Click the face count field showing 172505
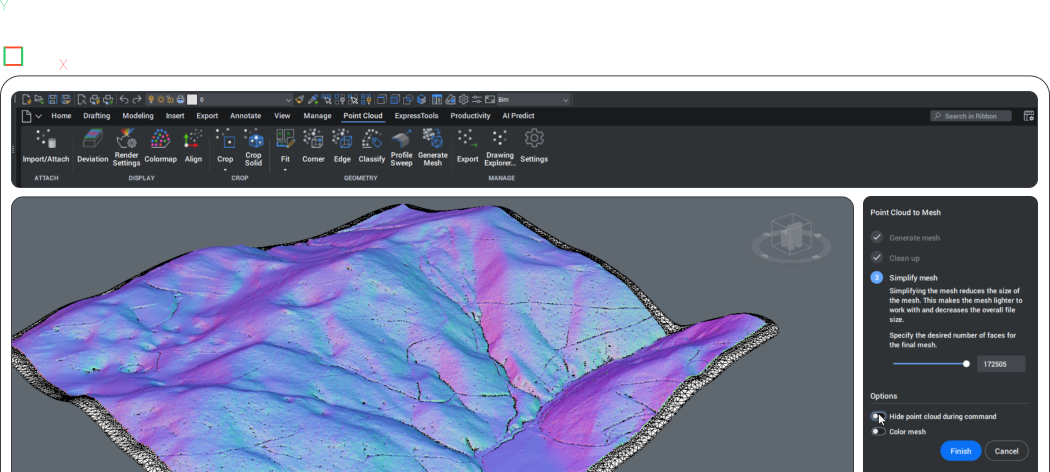The width and height of the screenshot is (1050, 472). pos(1001,364)
